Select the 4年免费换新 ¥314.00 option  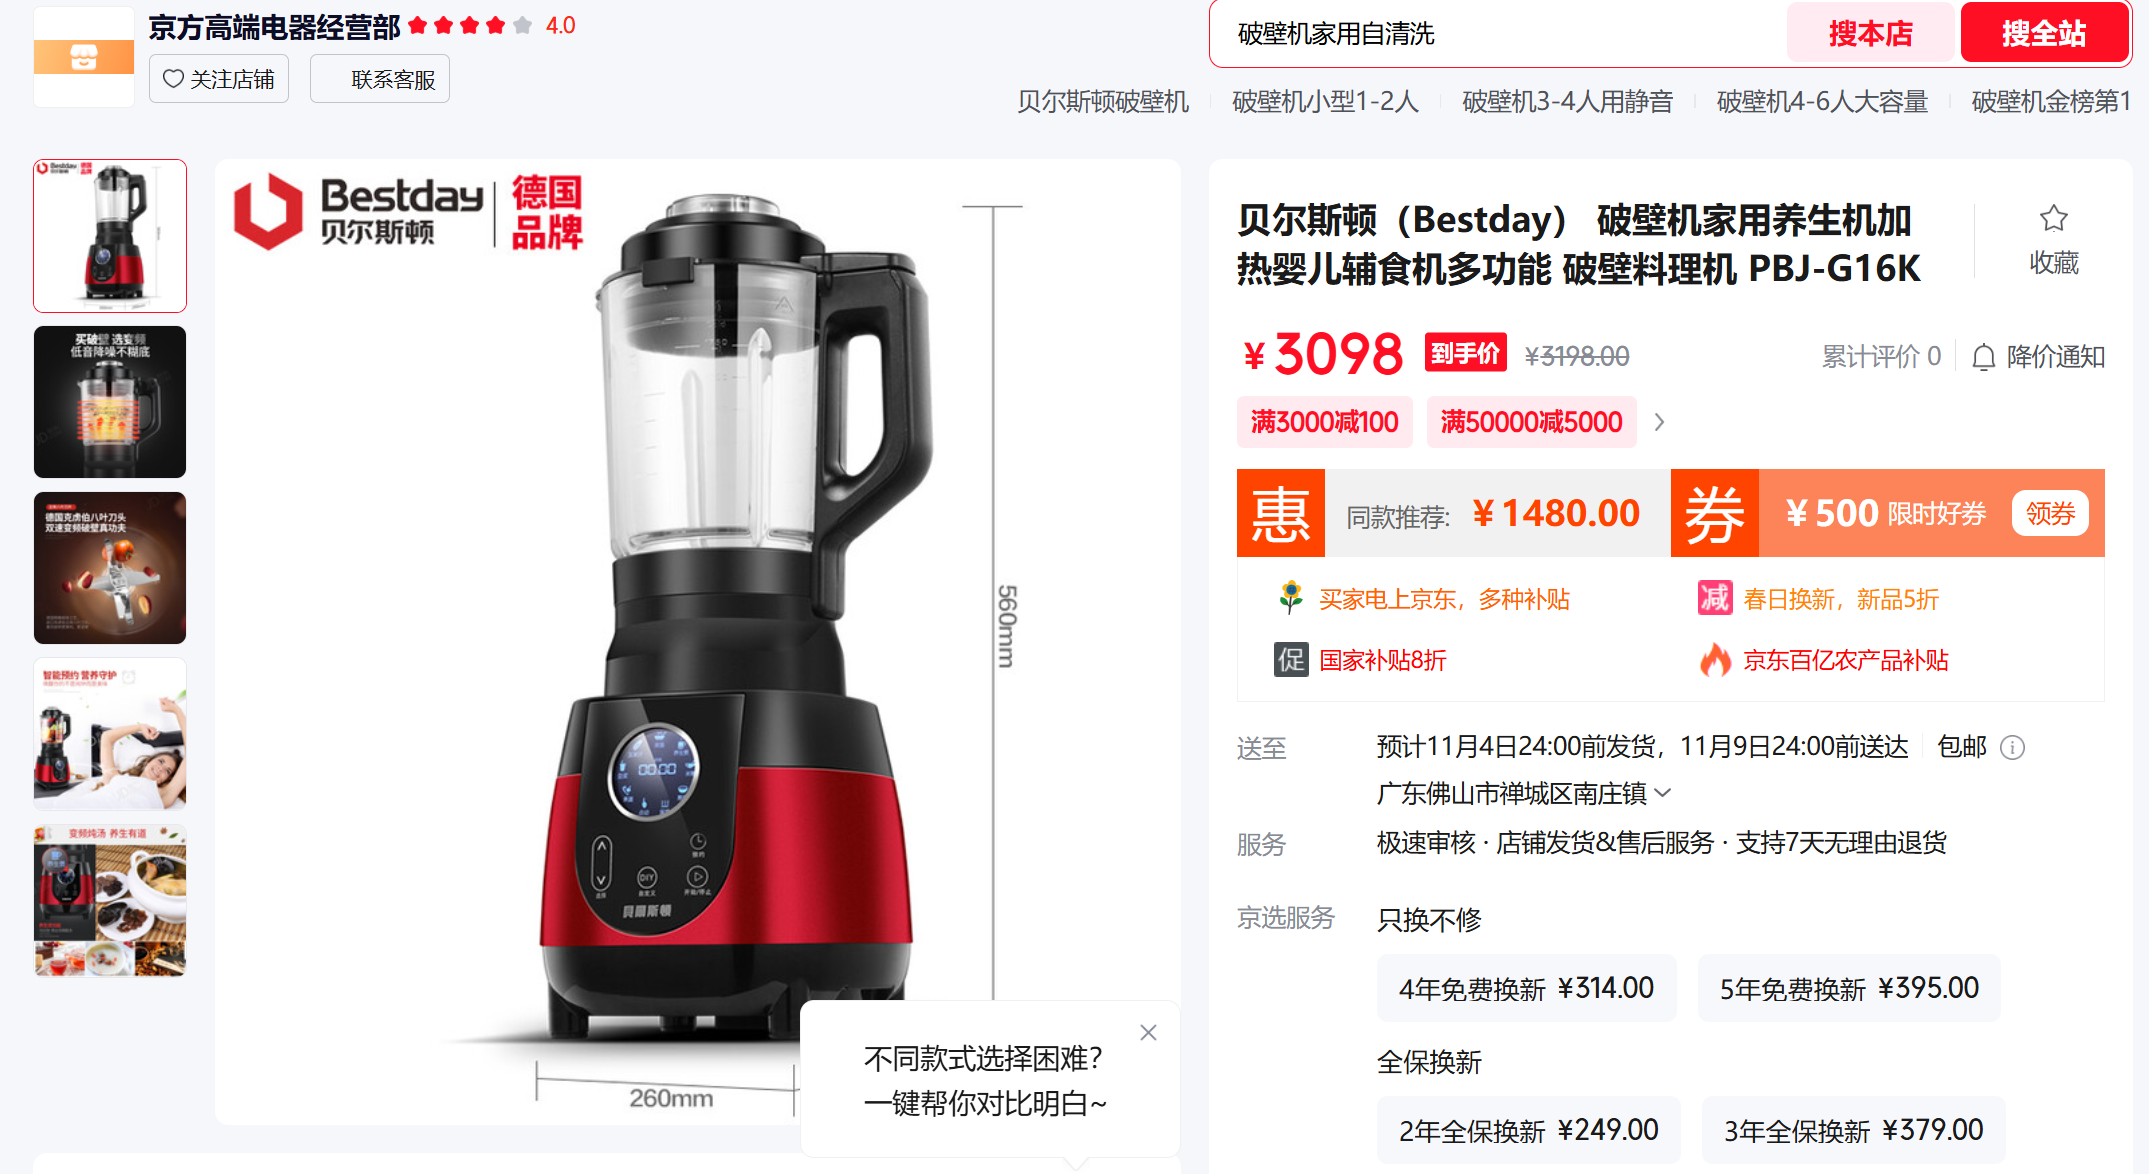1526,988
